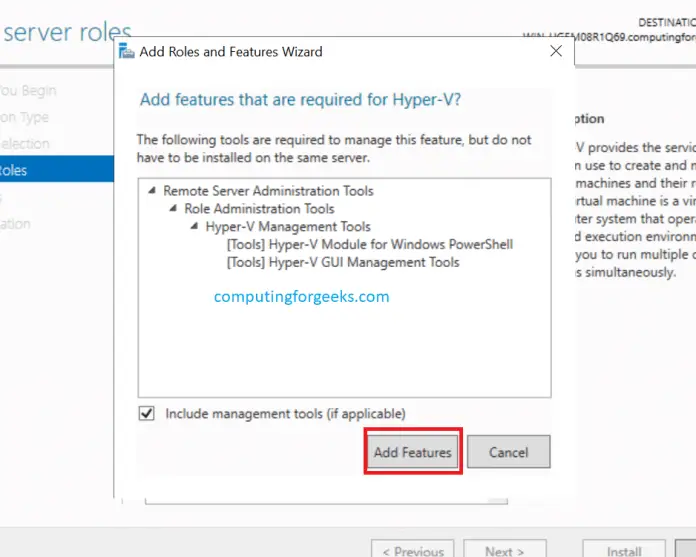Switch to the Installation Type step

click(x=24, y=117)
